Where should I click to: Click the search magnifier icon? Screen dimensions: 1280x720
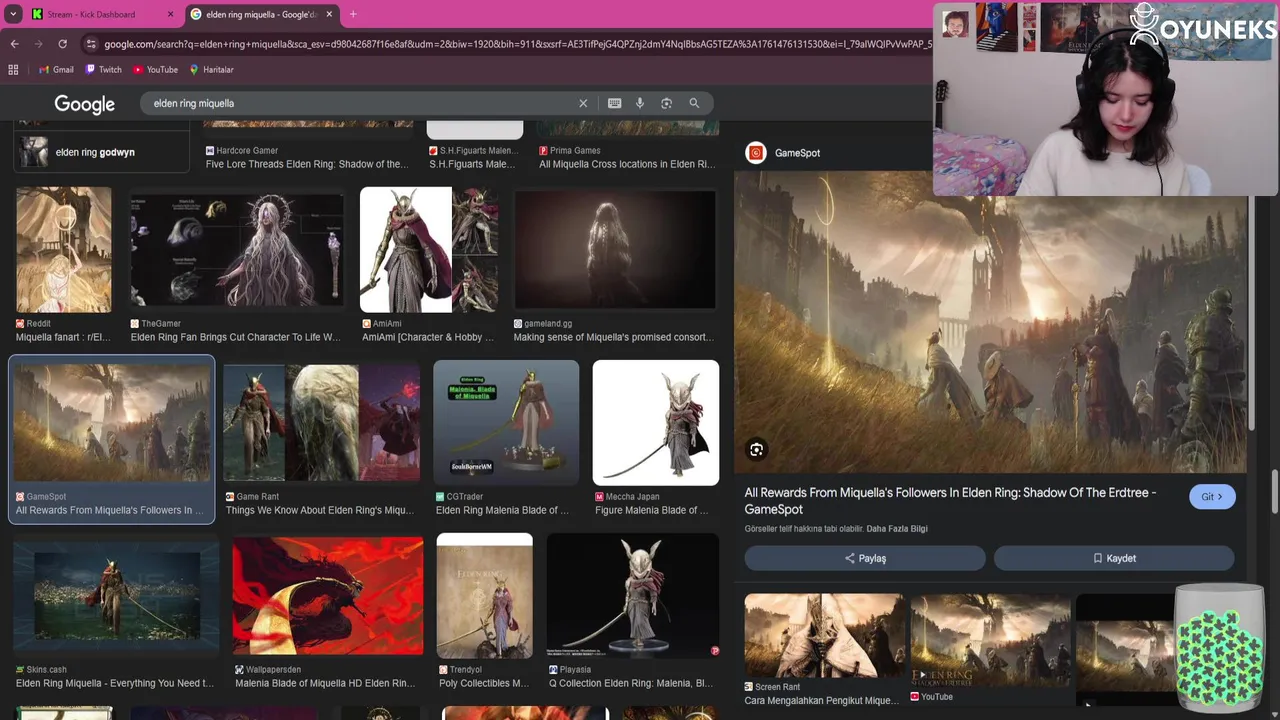(694, 103)
